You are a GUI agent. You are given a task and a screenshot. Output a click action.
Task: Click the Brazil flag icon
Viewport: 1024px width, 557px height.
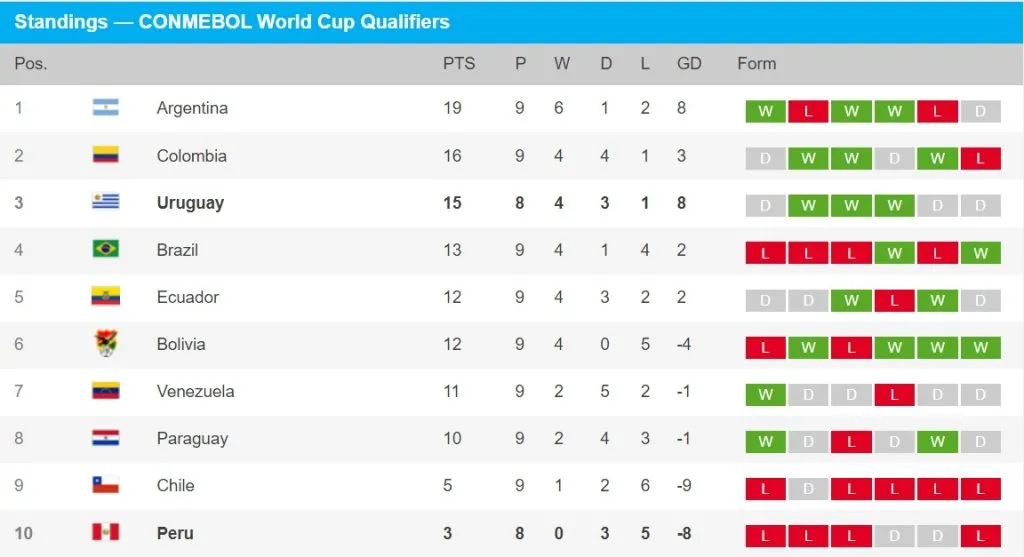105,249
